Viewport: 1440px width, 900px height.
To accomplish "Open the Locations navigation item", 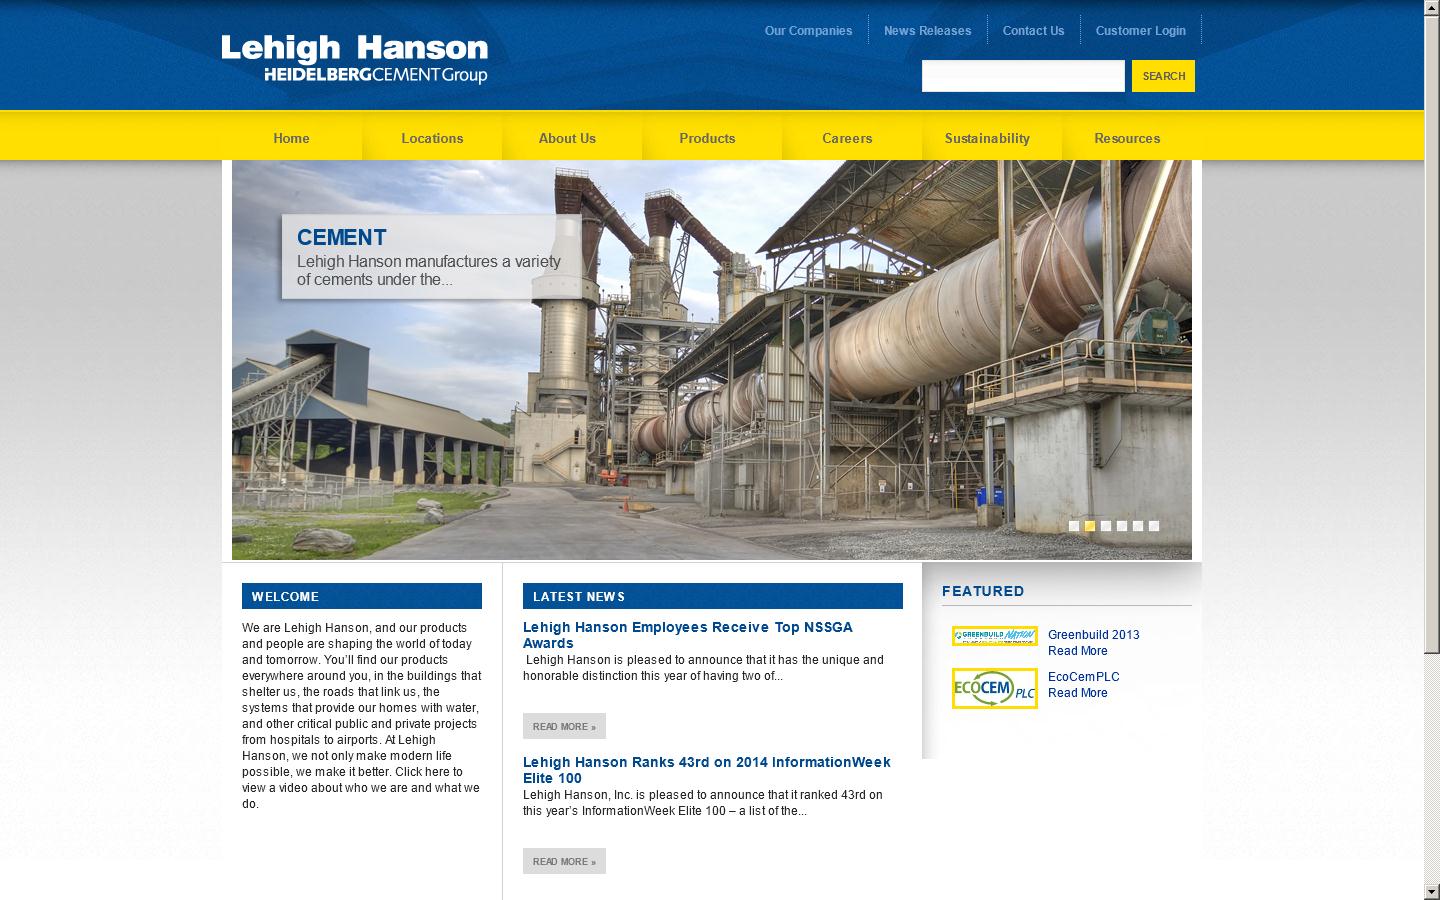I will [432, 138].
